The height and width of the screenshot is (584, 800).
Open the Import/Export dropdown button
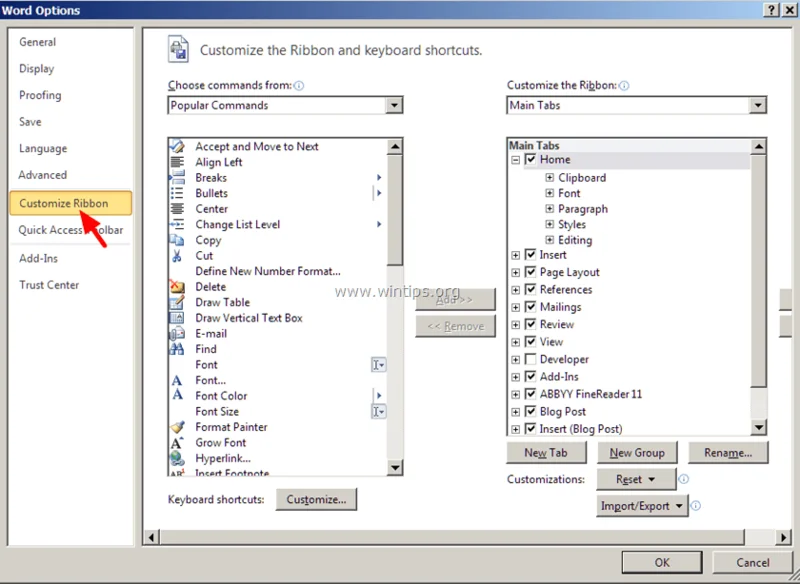tap(643, 506)
